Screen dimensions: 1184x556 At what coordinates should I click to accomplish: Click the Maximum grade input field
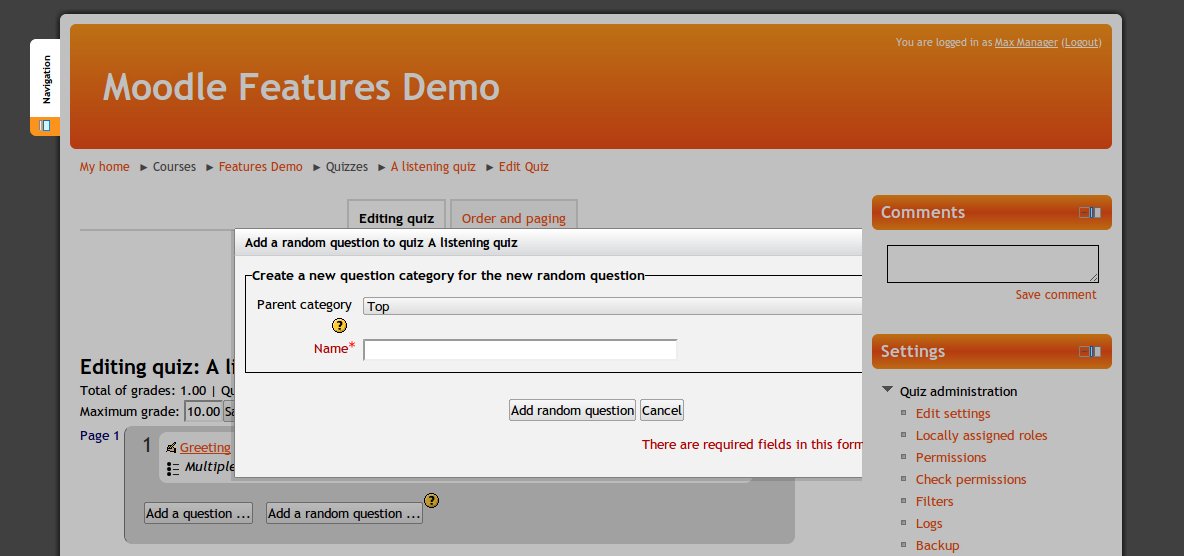[204, 412]
